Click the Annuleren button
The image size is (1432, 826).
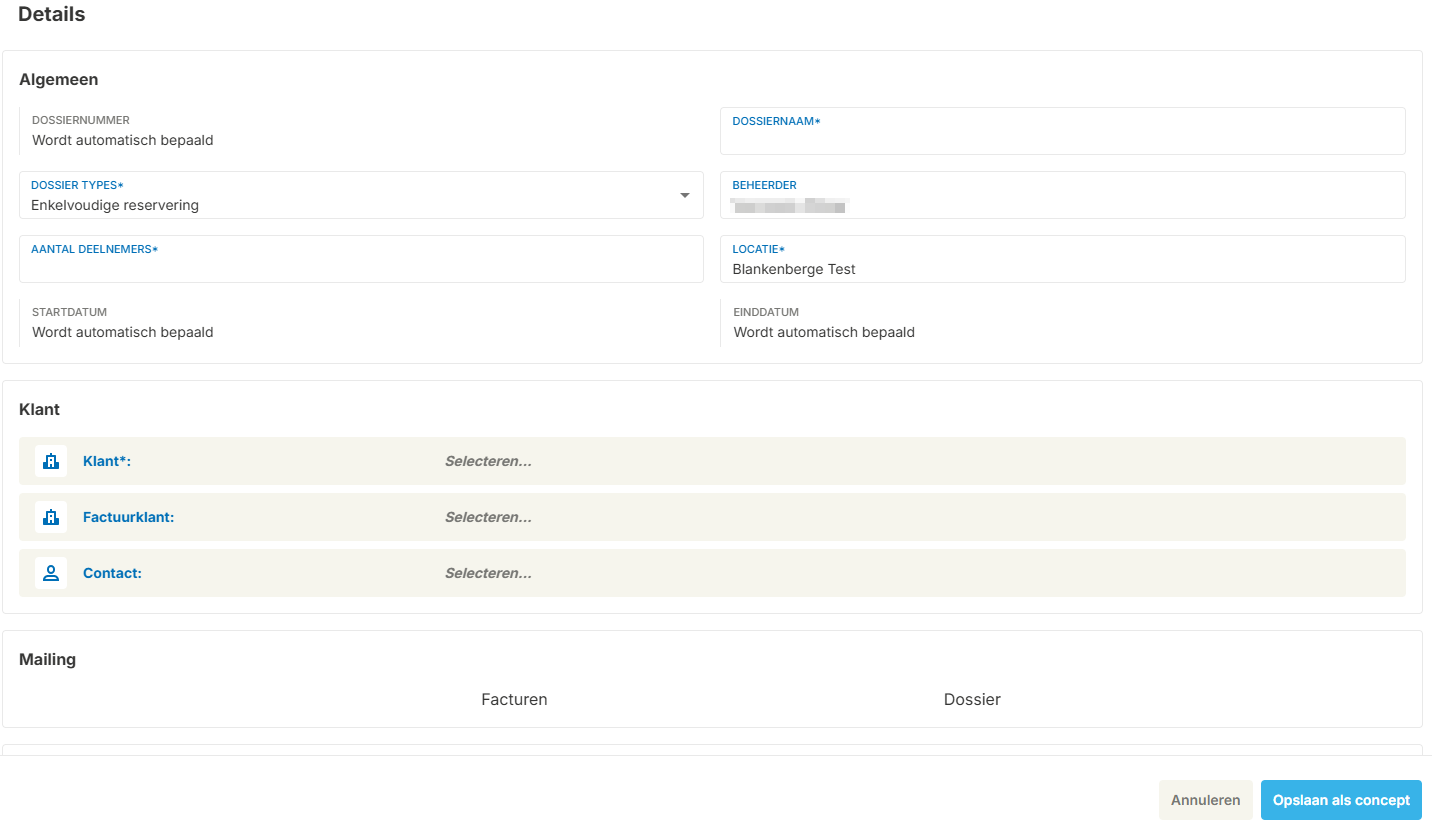coord(1206,800)
